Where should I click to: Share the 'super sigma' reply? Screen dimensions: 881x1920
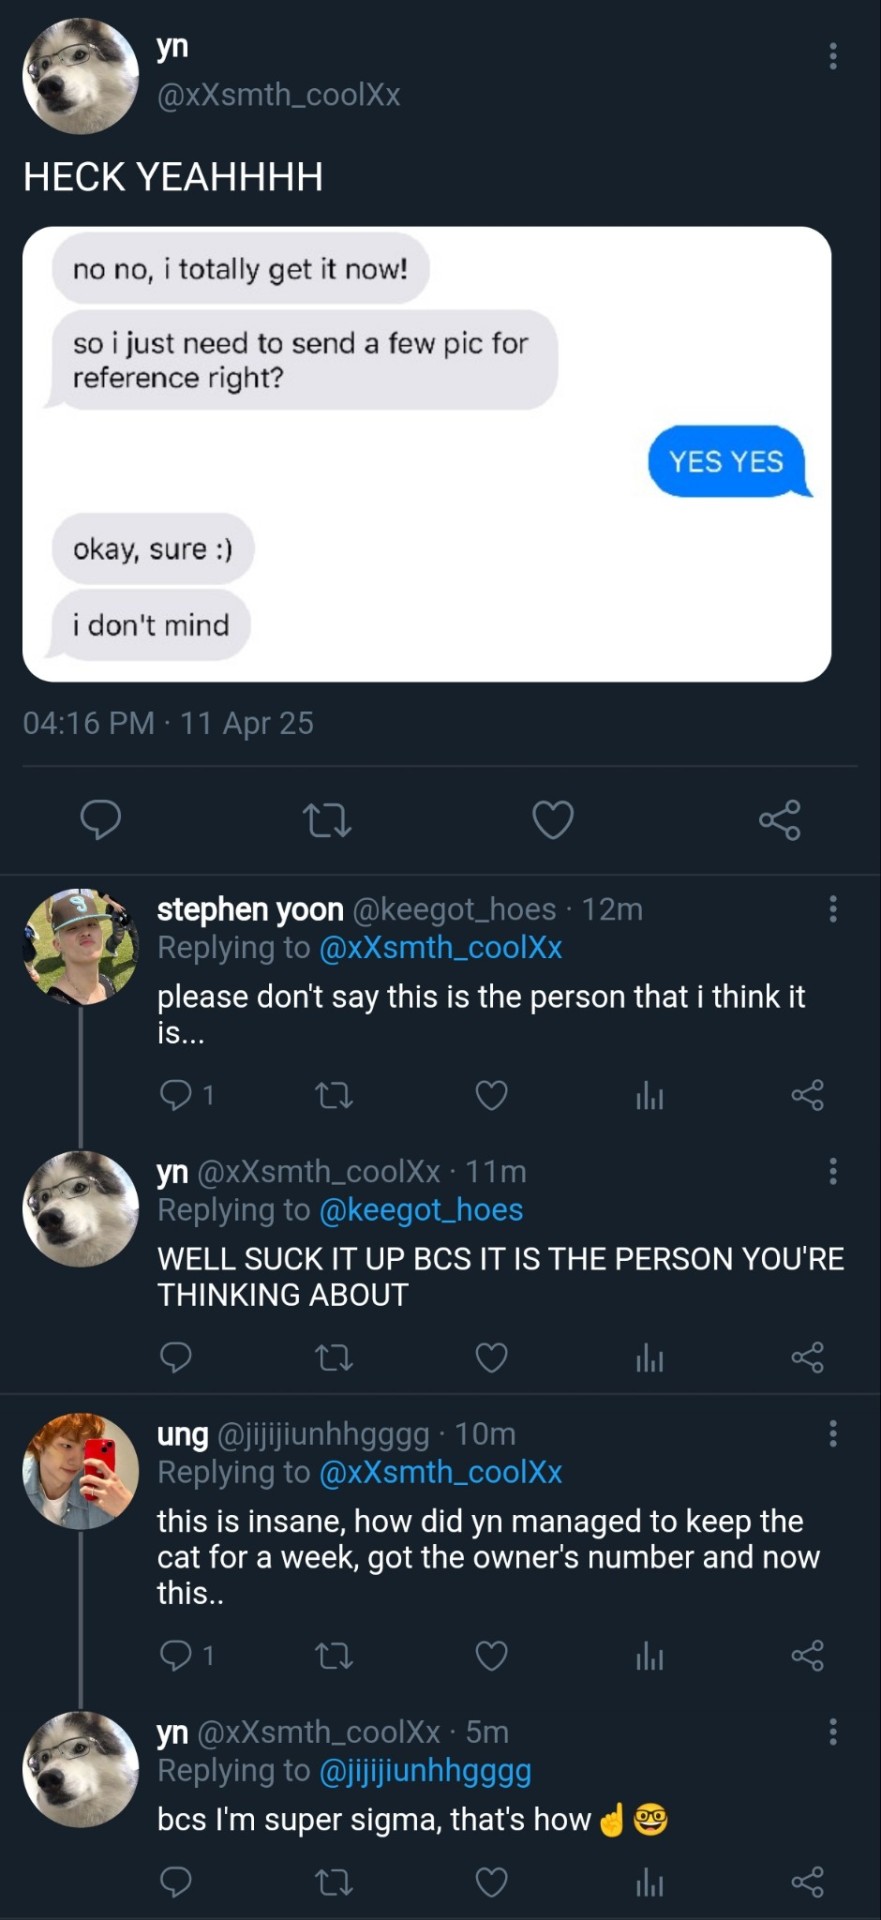tap(807, 1883)
